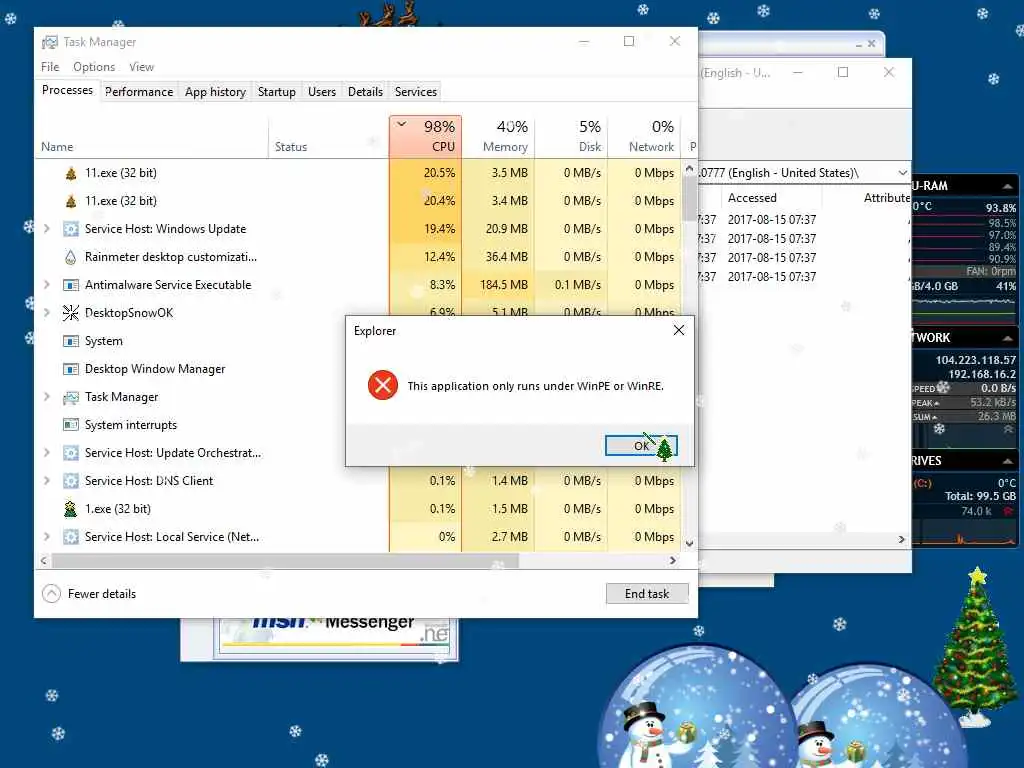
Task: Open the View menu in Task Manager
Action: pos(141,67)
